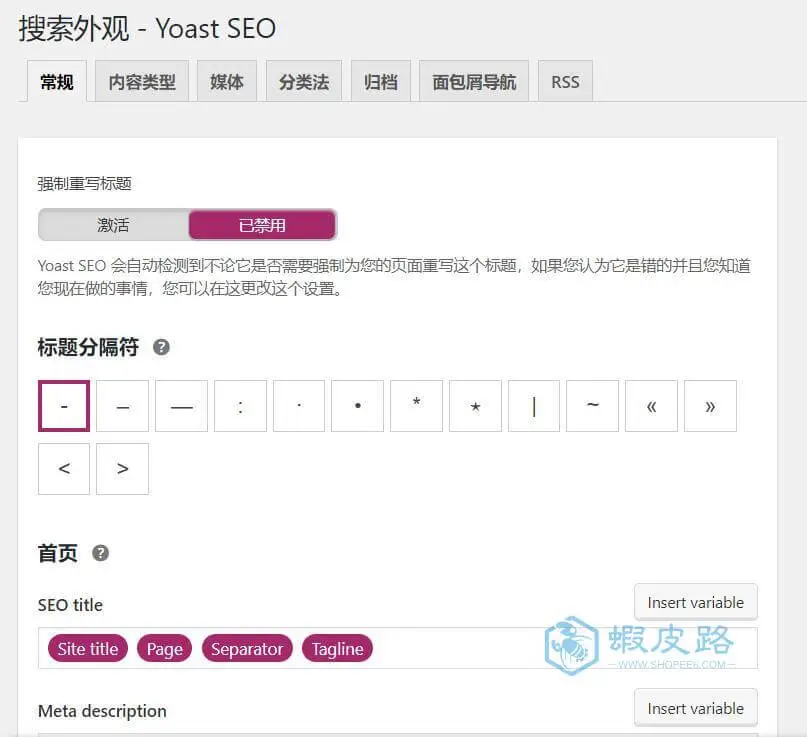Screen dimensions: 807x737
Task: Choose the tilde title separator
Action: click(x=592, y=406)
